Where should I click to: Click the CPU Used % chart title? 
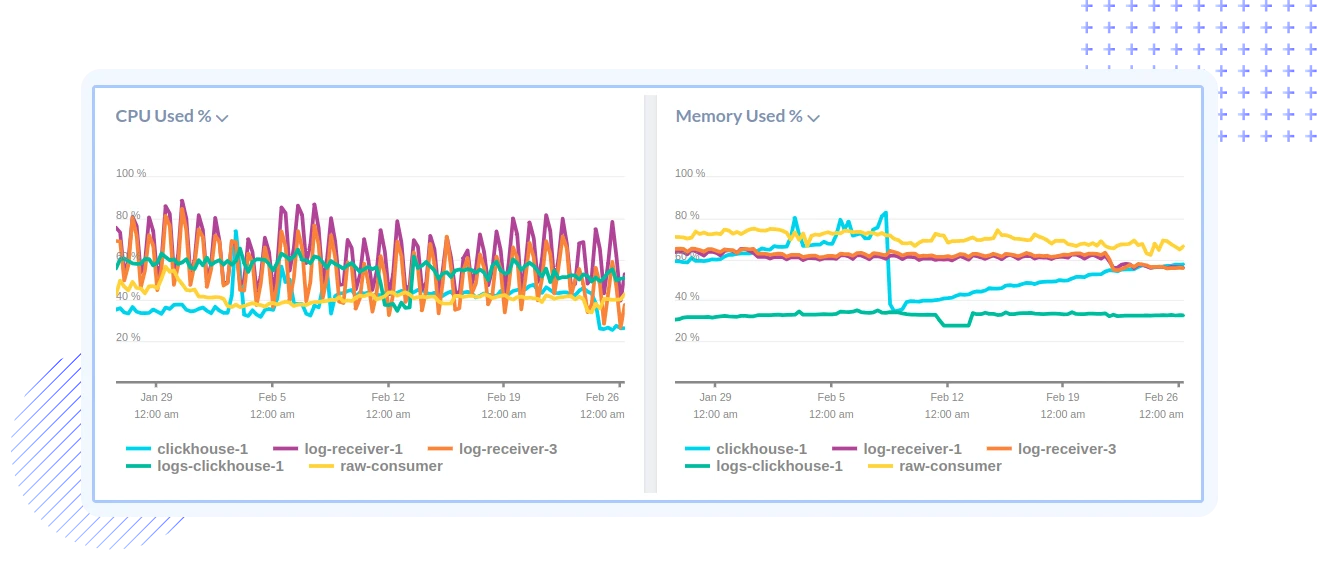163,116
